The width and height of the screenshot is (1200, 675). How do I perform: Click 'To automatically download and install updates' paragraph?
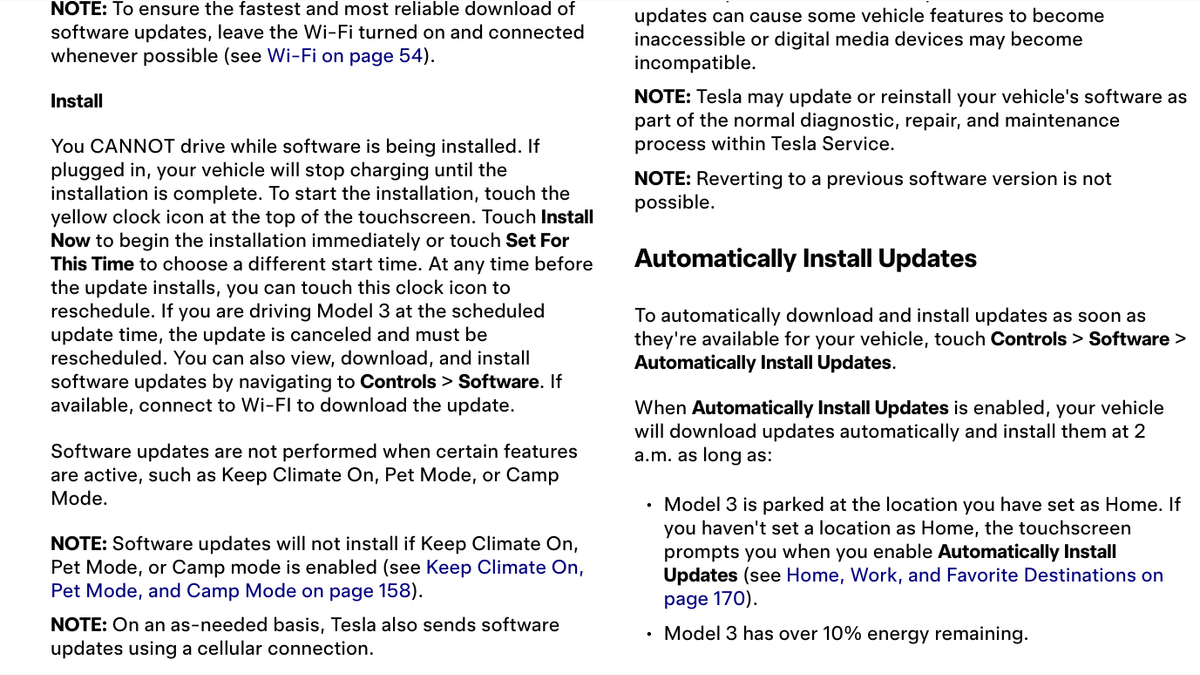click(910, 339)
